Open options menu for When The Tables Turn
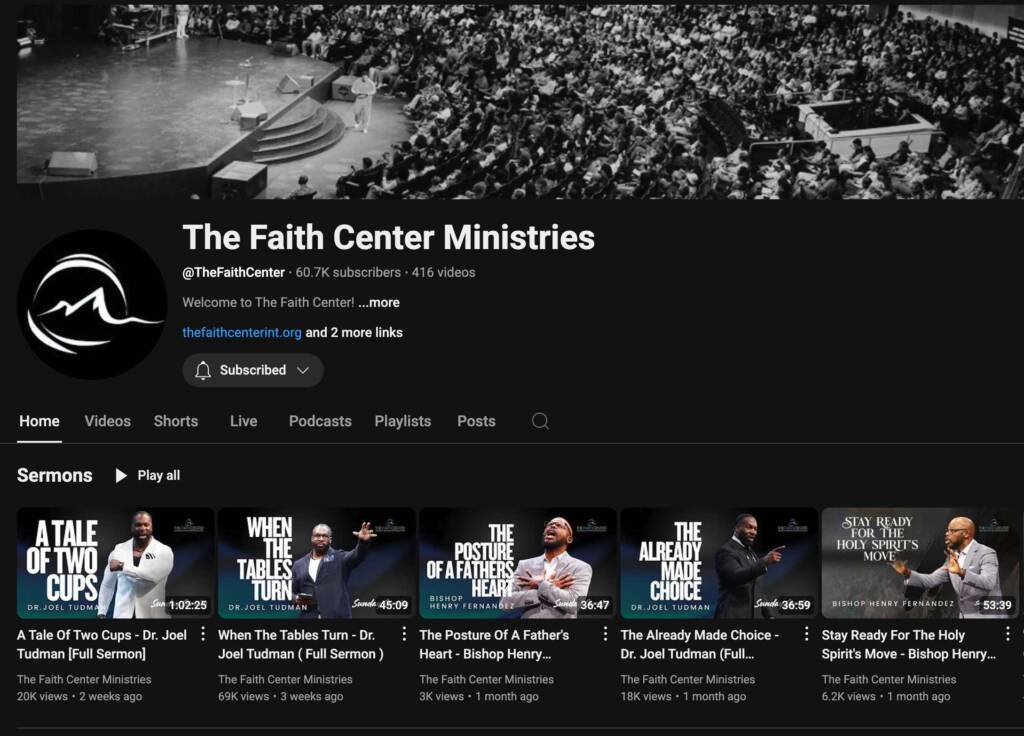 click(x=404, y=634)
